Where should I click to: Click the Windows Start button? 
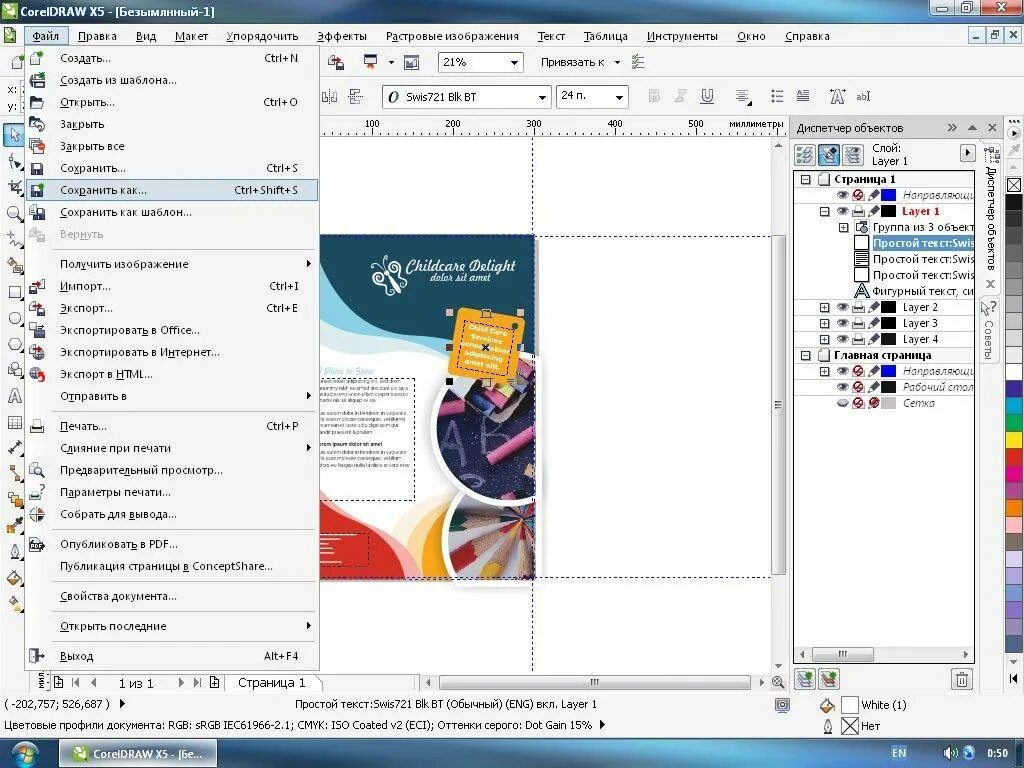click(24, 754)
